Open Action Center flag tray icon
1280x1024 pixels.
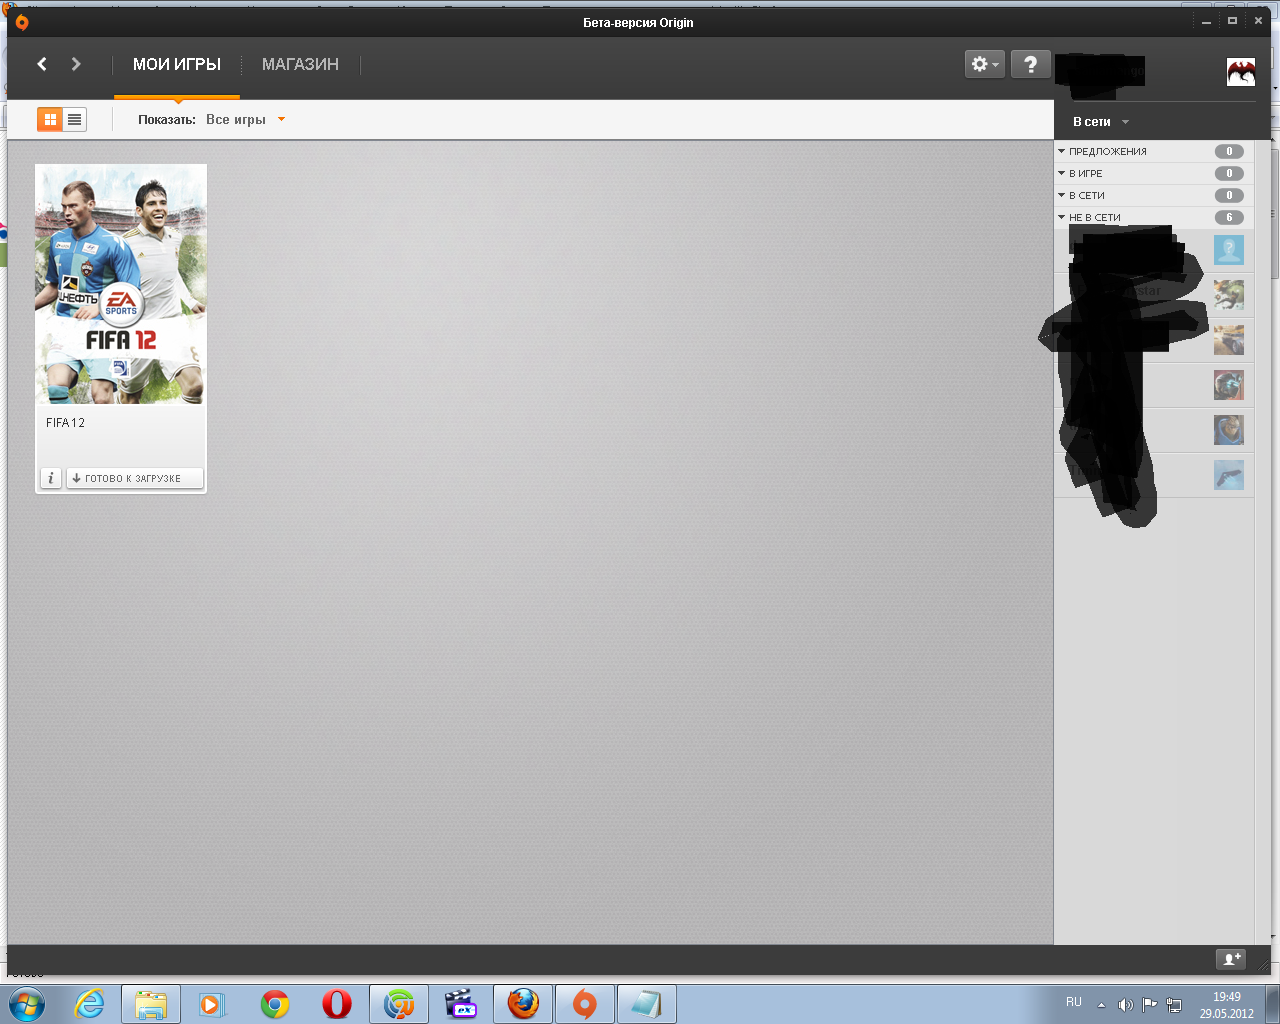click(1150, 1005)
